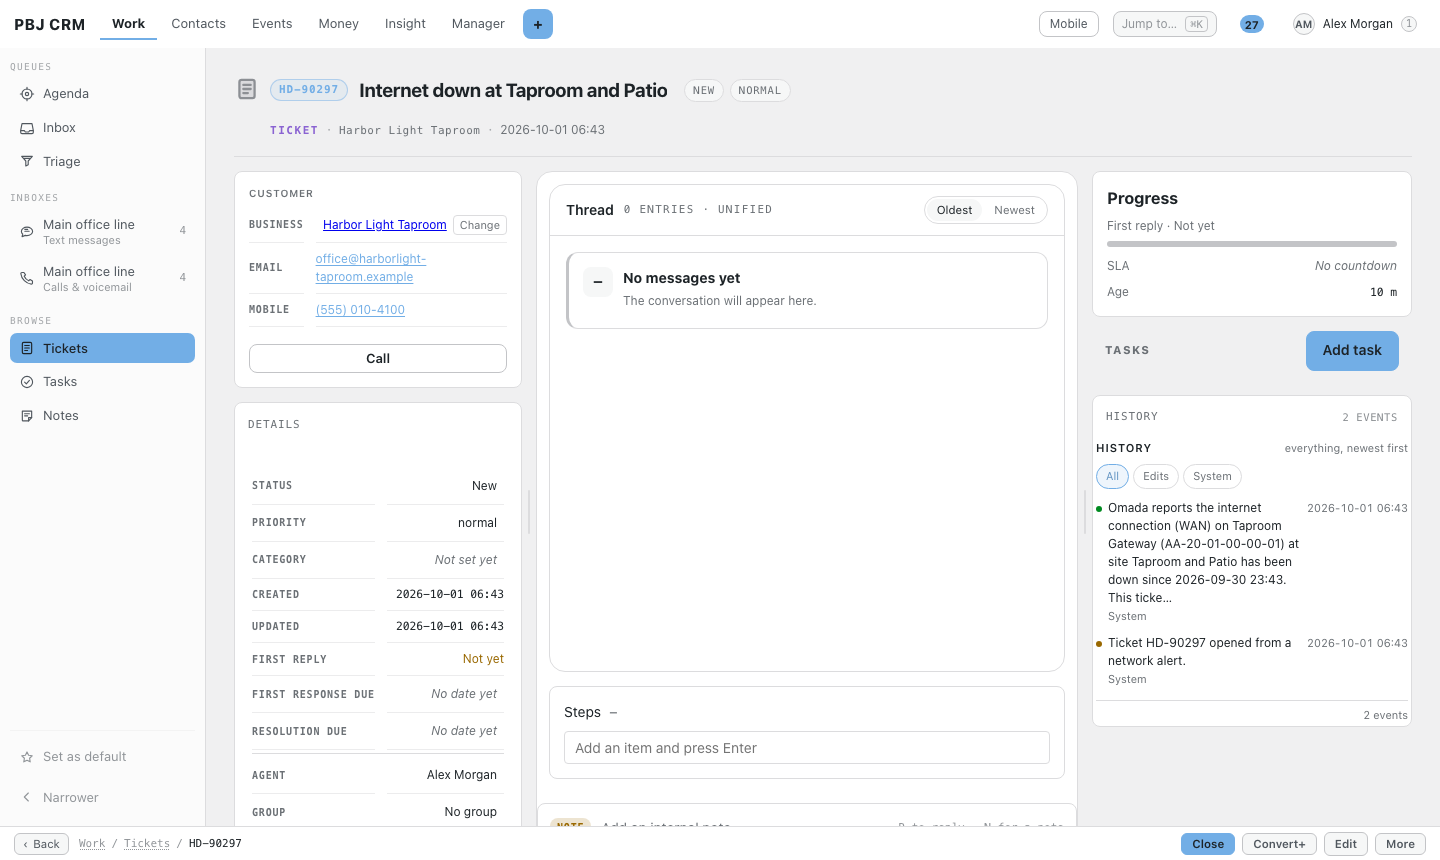This screenshot has width=1440, height=860.
Task: Click Change next to the business name
Action: coord(480,225)
